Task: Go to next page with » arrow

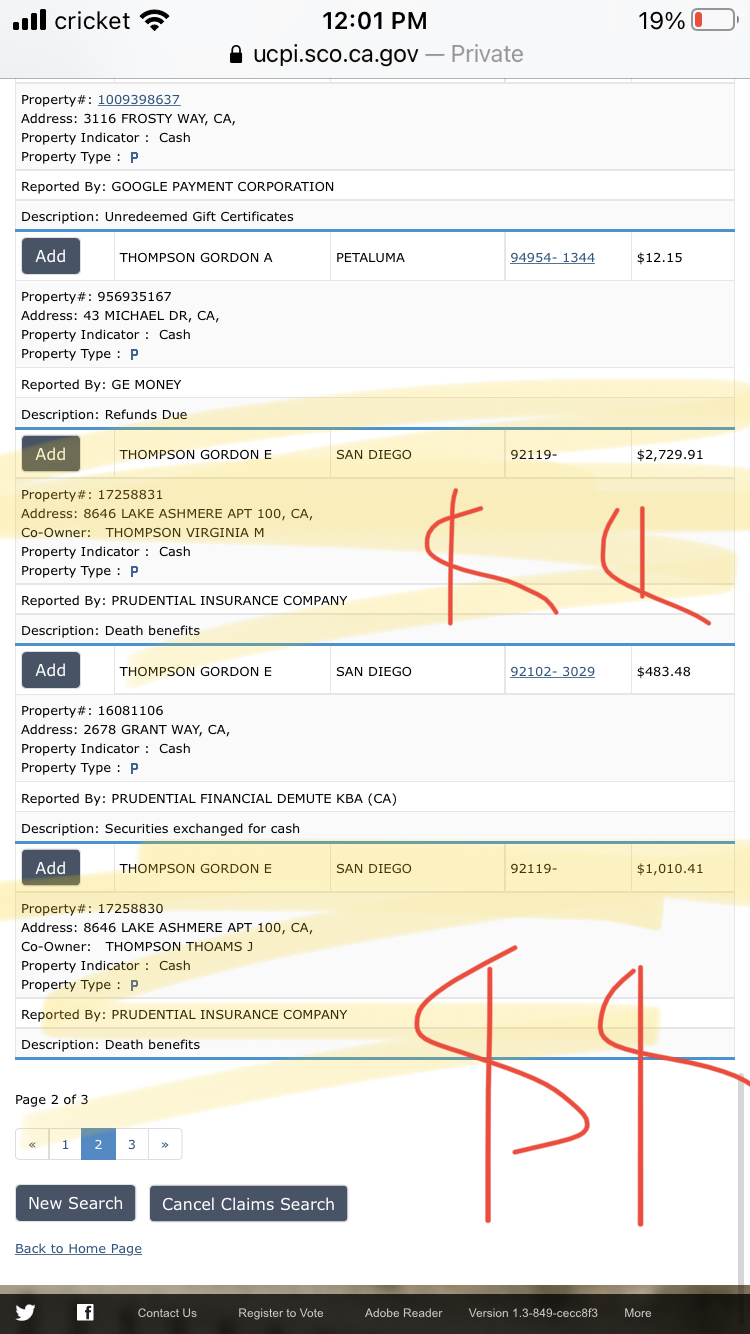Action: (165, 1144)
